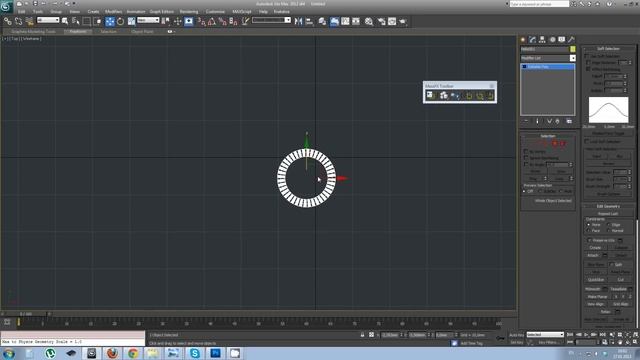Toggle the By Vertex checkbox

click(526, 151)
